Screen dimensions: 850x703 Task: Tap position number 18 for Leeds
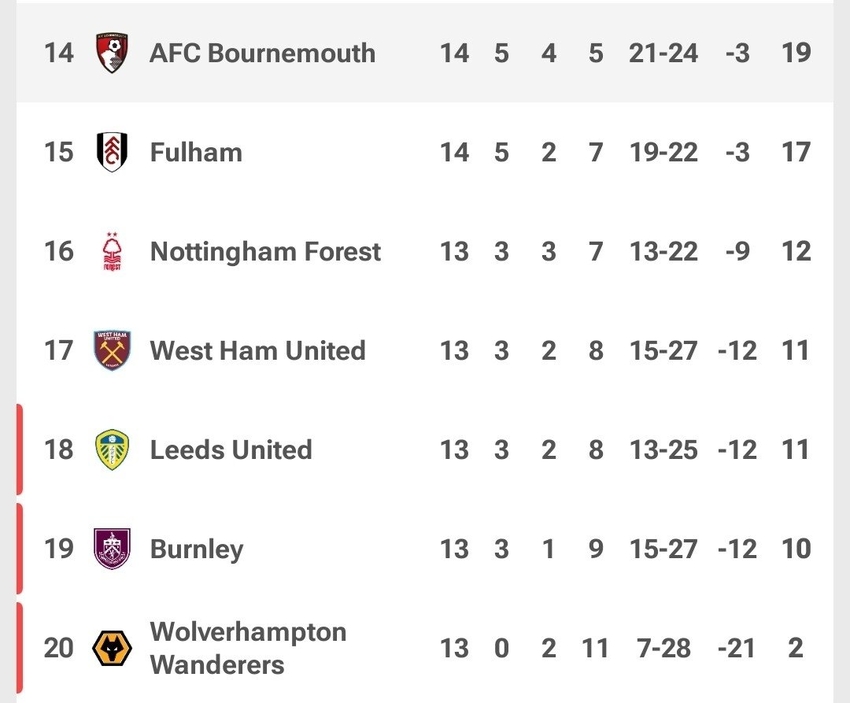[x=59, y=449]
